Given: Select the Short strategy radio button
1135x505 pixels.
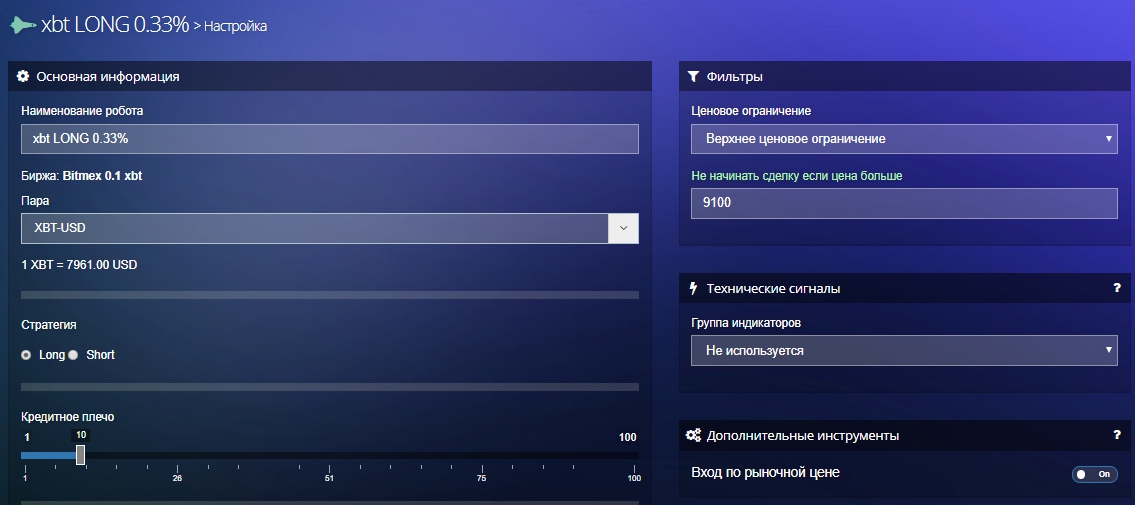Looking at the screenshot, I should (x=73, y=355).
